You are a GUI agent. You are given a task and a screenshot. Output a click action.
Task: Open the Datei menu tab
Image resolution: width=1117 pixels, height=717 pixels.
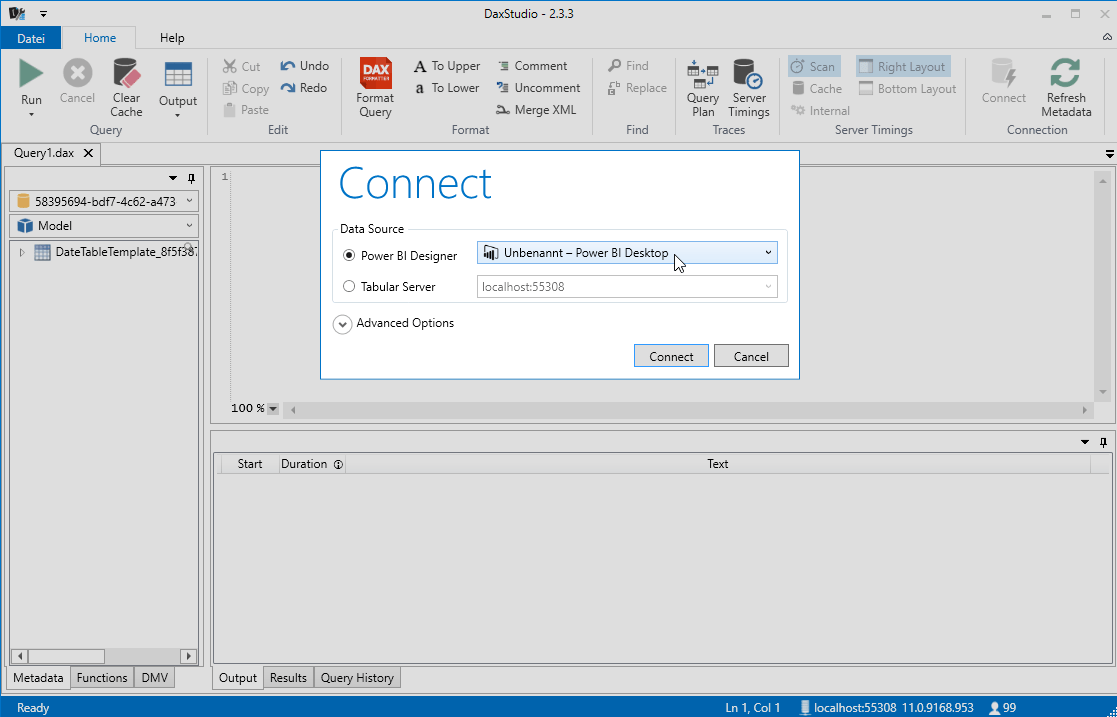point(31,38)
